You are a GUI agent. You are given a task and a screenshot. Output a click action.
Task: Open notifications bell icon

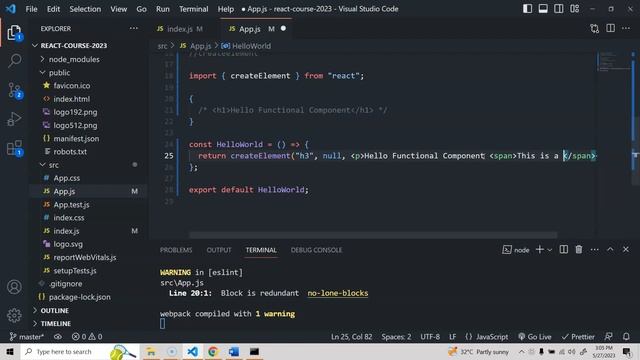626,337
